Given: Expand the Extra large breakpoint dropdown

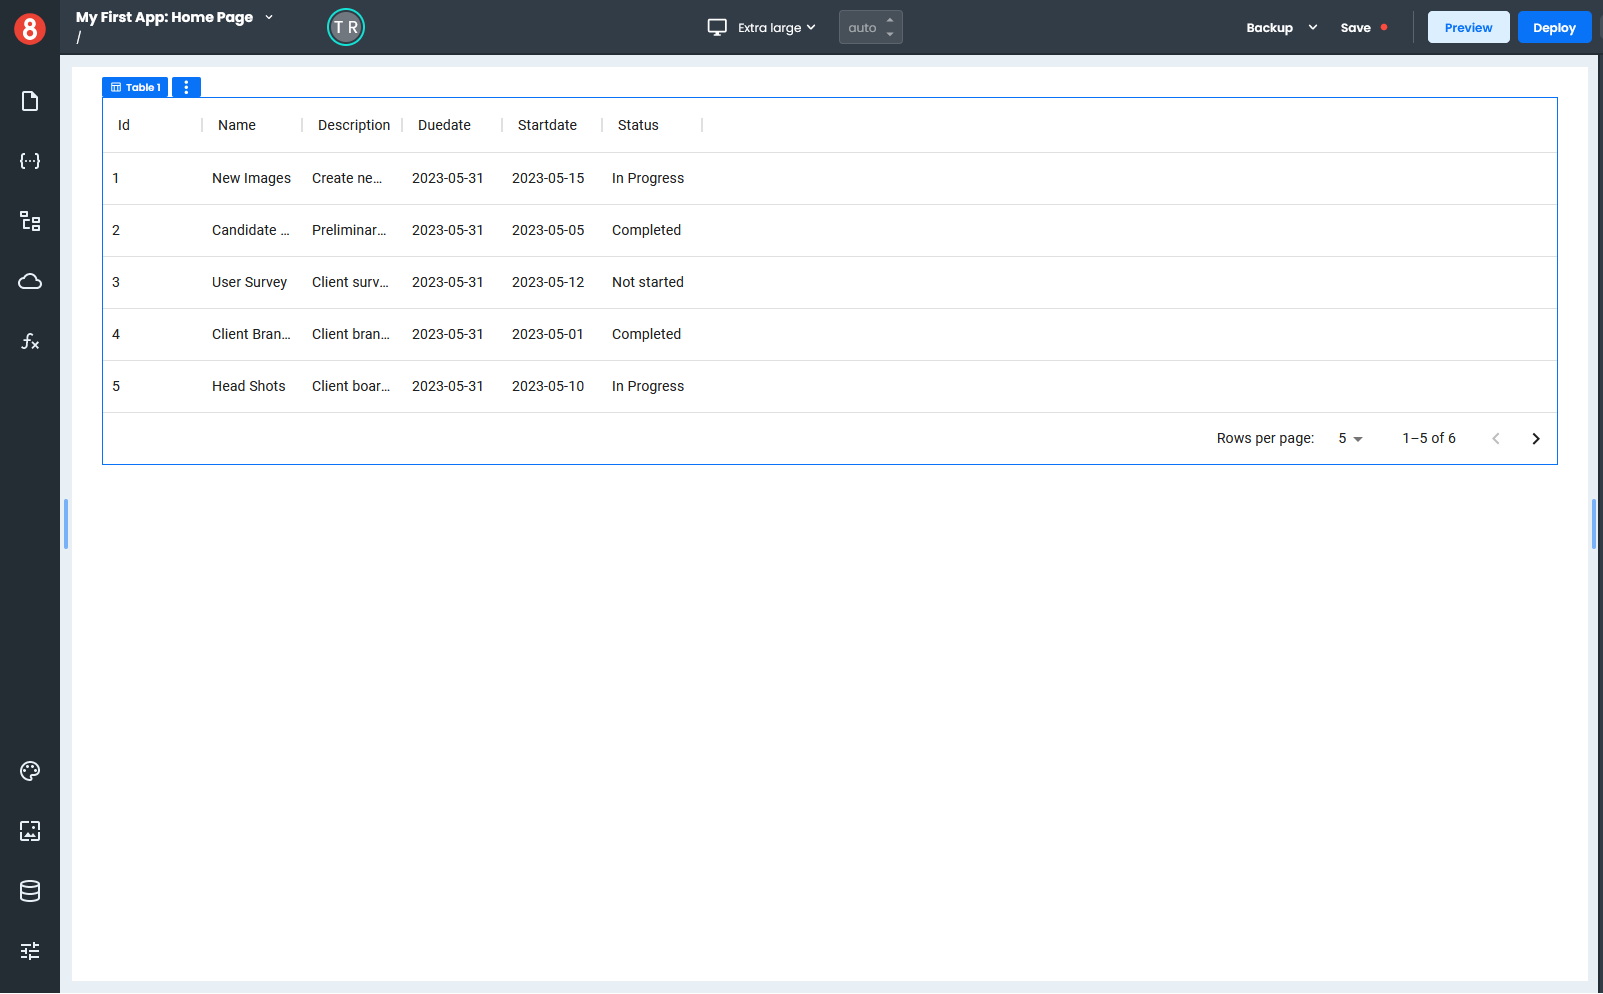Looking at the screenshot, I should (x=763, y=28).
